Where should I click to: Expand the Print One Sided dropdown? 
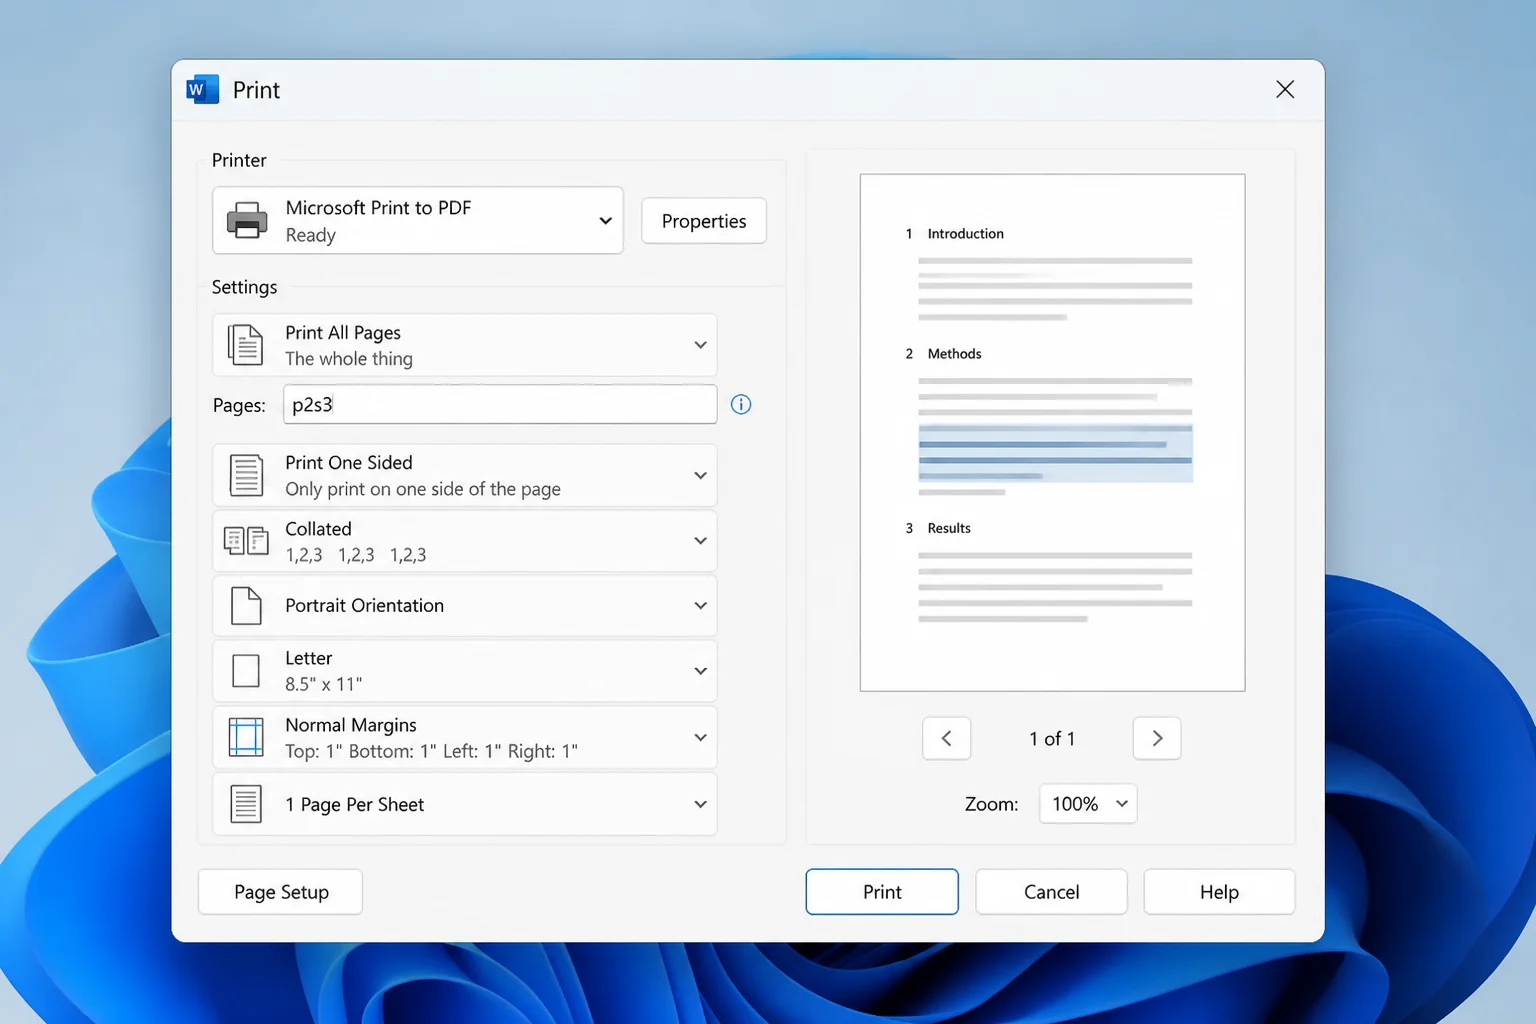(465, 475)
